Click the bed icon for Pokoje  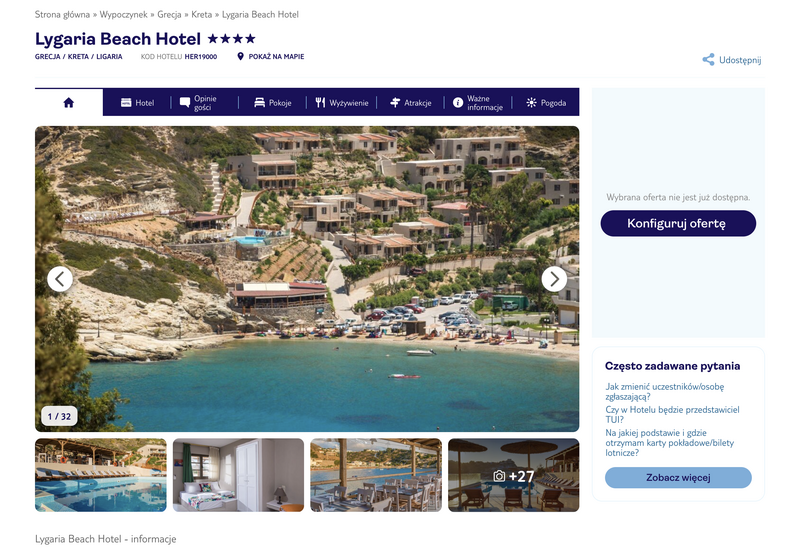pos(260,103)
